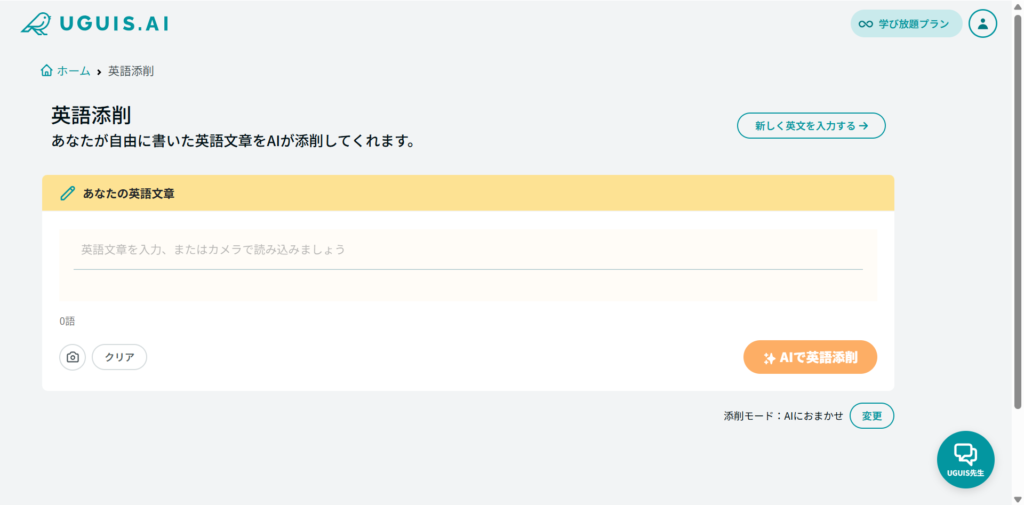
Task: Click the scrollbar up arrow
Action: click(1017, 6)
